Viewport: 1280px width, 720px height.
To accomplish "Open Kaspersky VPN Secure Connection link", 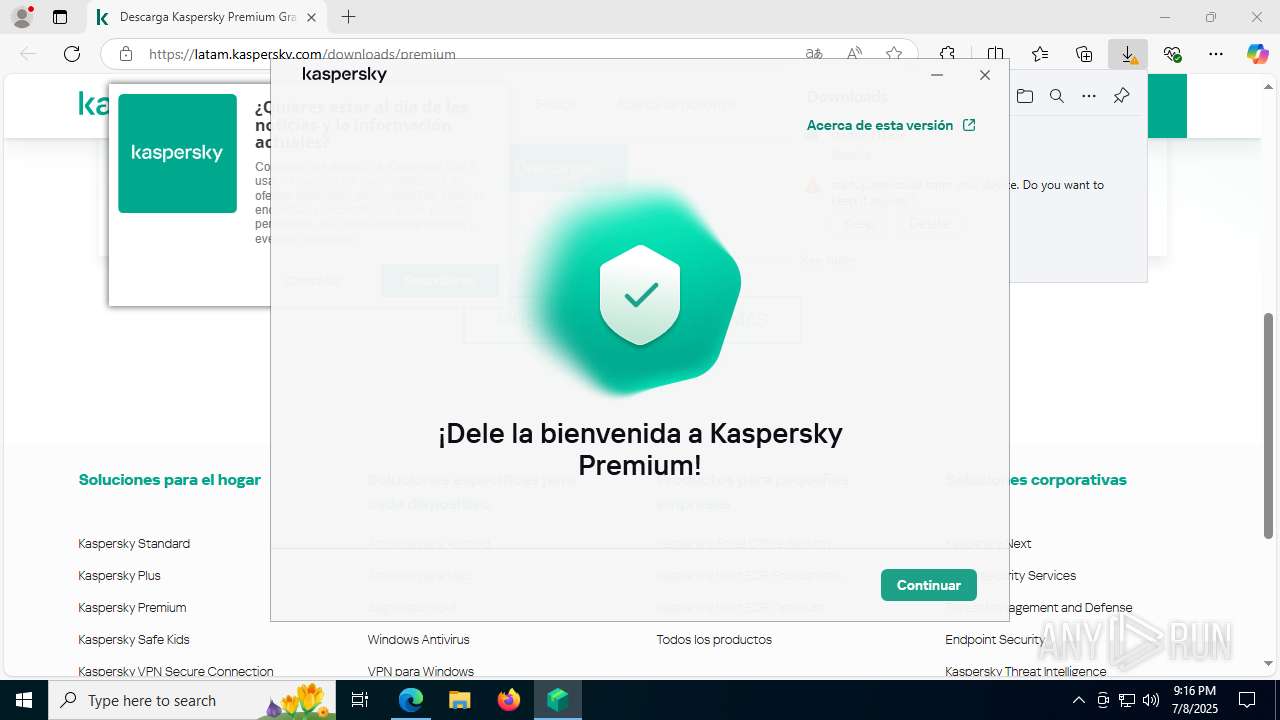I will pyautogui.click(x=176, y=672).
